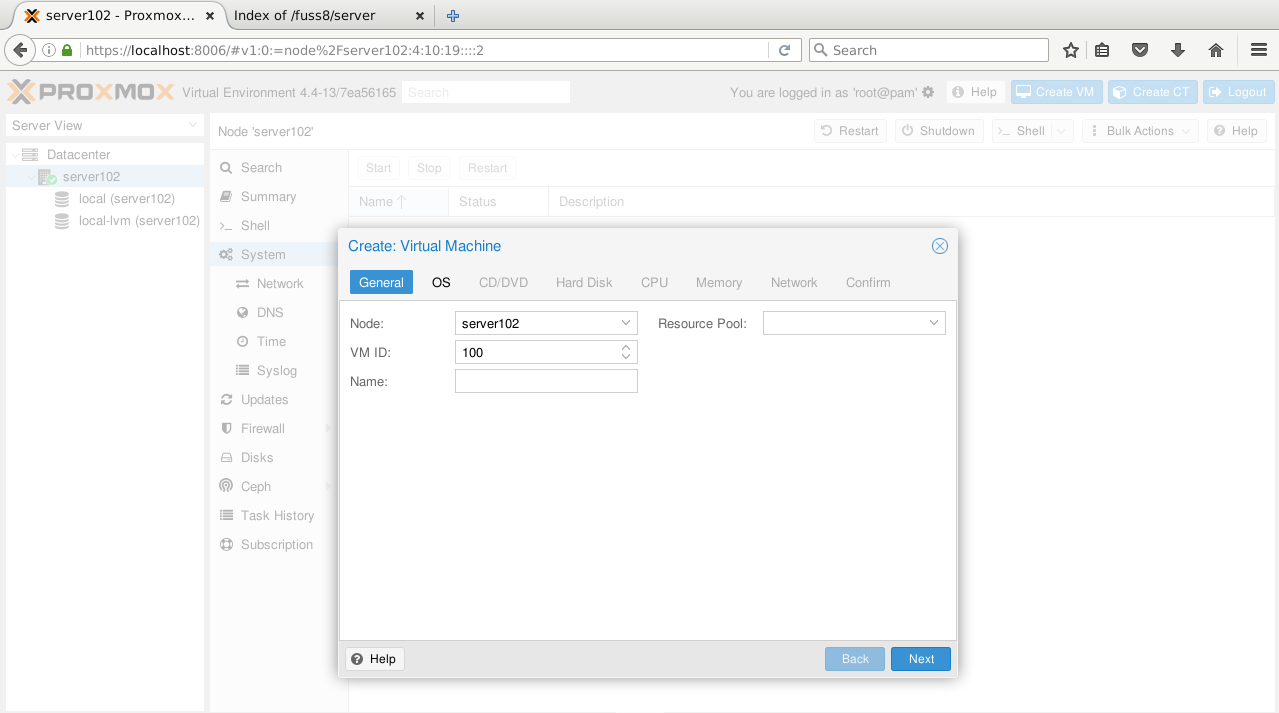Screen dimensions: 1279x713
Task: Open the Firefox hamburger menu
Action: point(1259,50)
